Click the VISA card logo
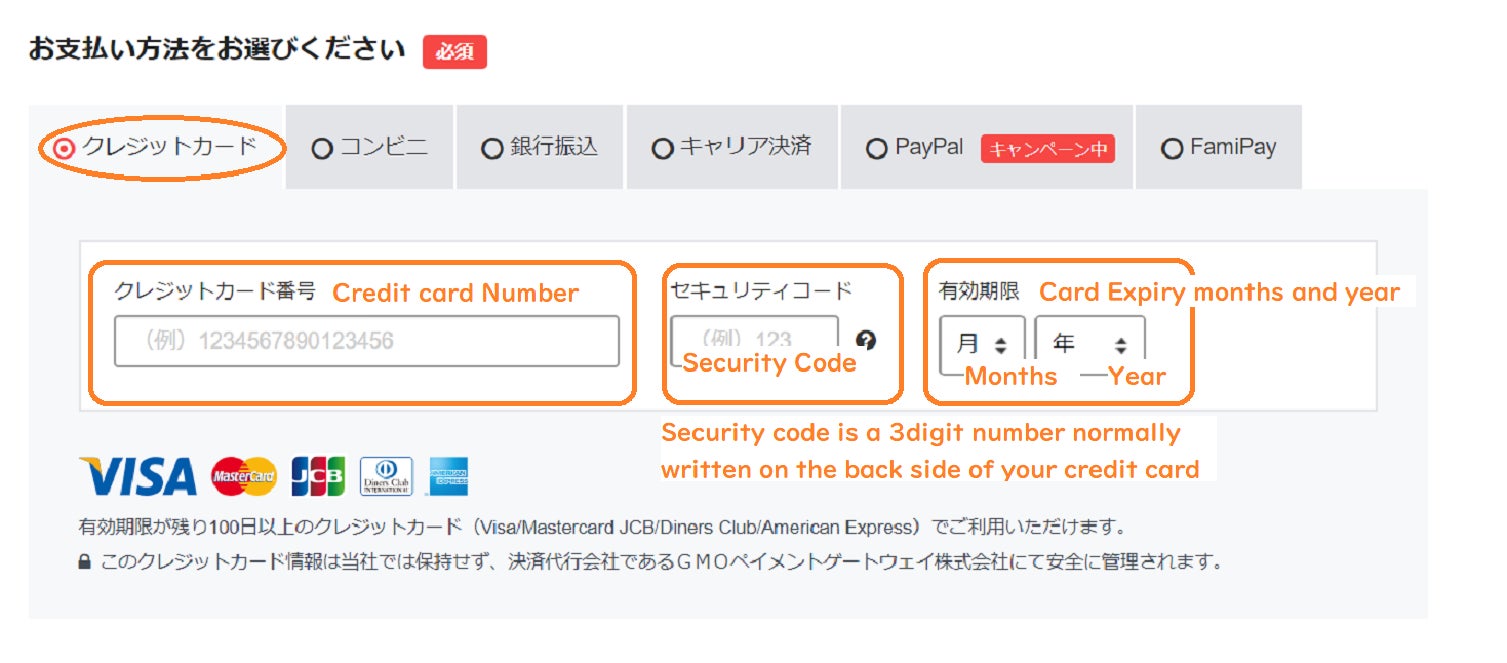This screenshot has width=1507, height=663. coord(138,477)
